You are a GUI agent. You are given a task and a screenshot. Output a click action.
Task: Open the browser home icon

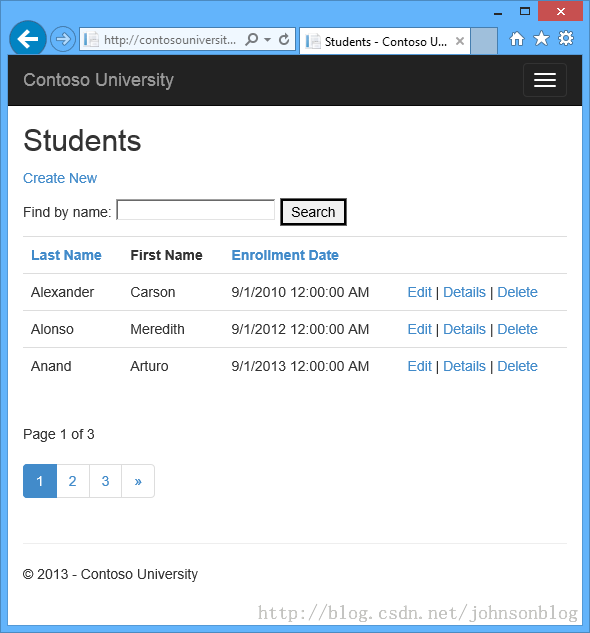tap(517, 39)
